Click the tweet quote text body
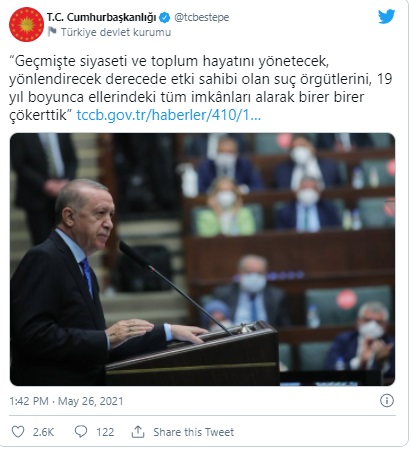This screenshot has width=411, height=449. pos(200,88)
